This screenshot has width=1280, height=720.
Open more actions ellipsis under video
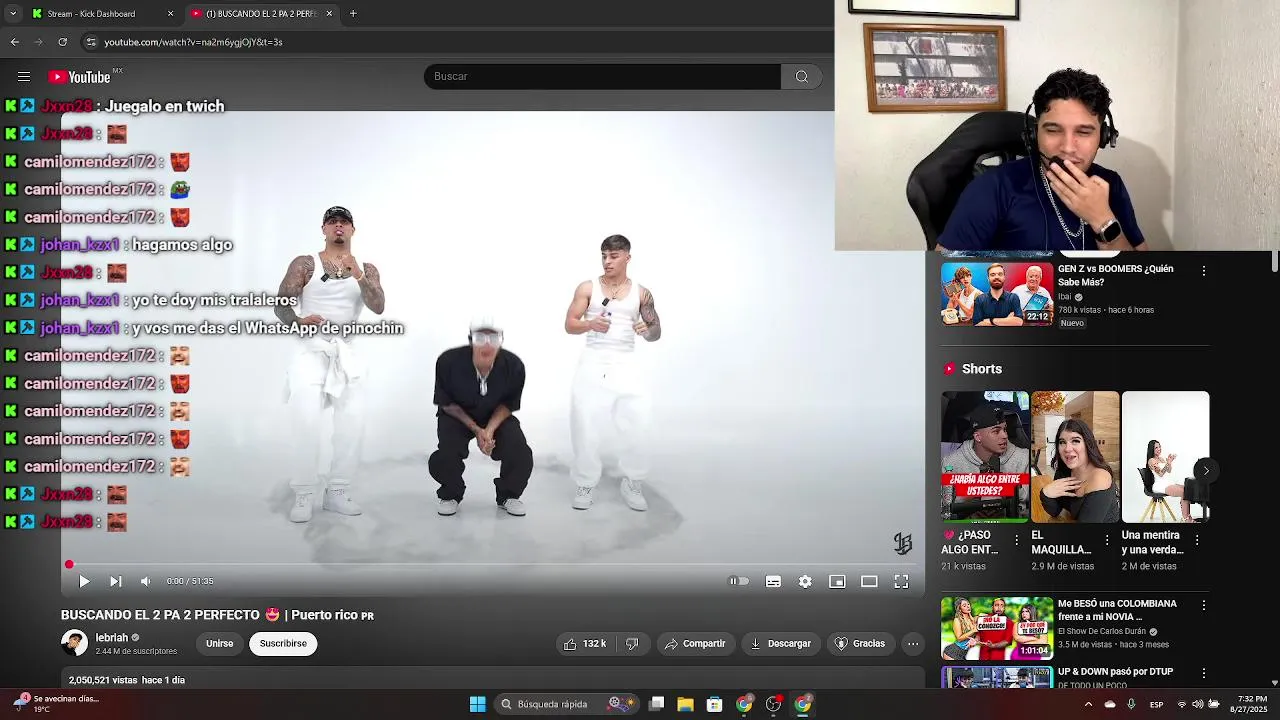point(913,644)
